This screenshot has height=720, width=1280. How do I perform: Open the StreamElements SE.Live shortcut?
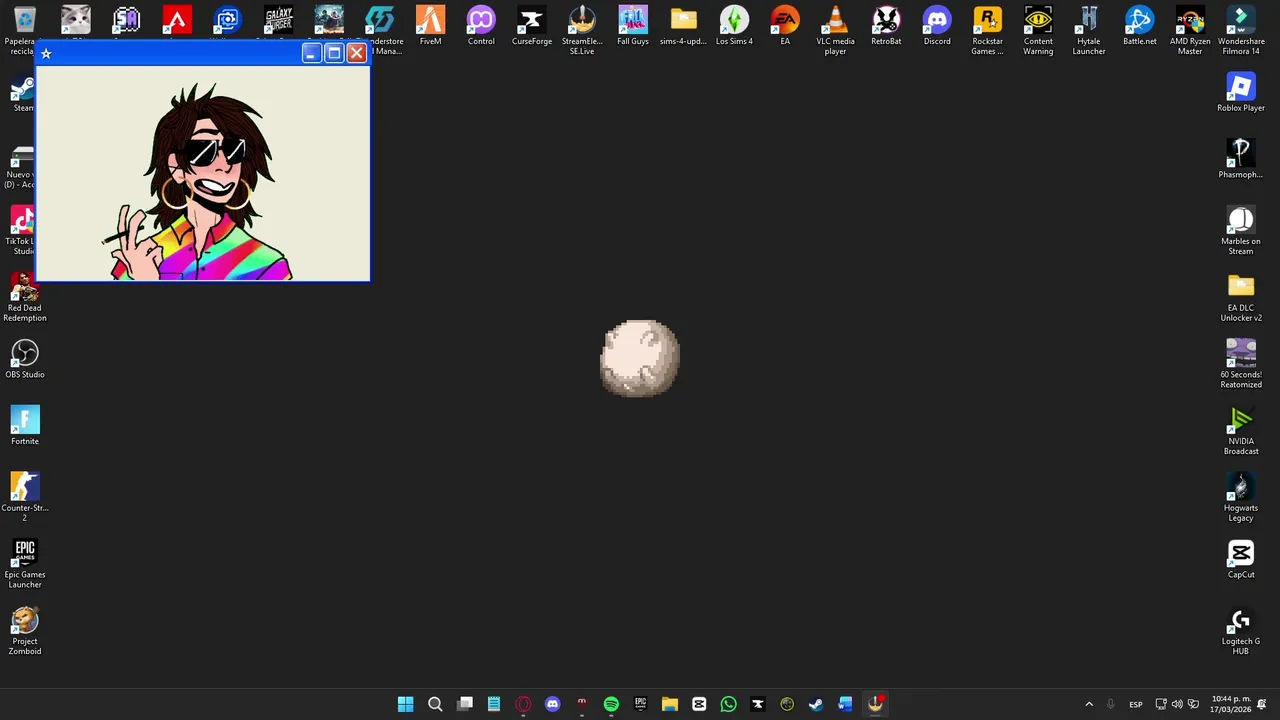[x=582, y=30]
